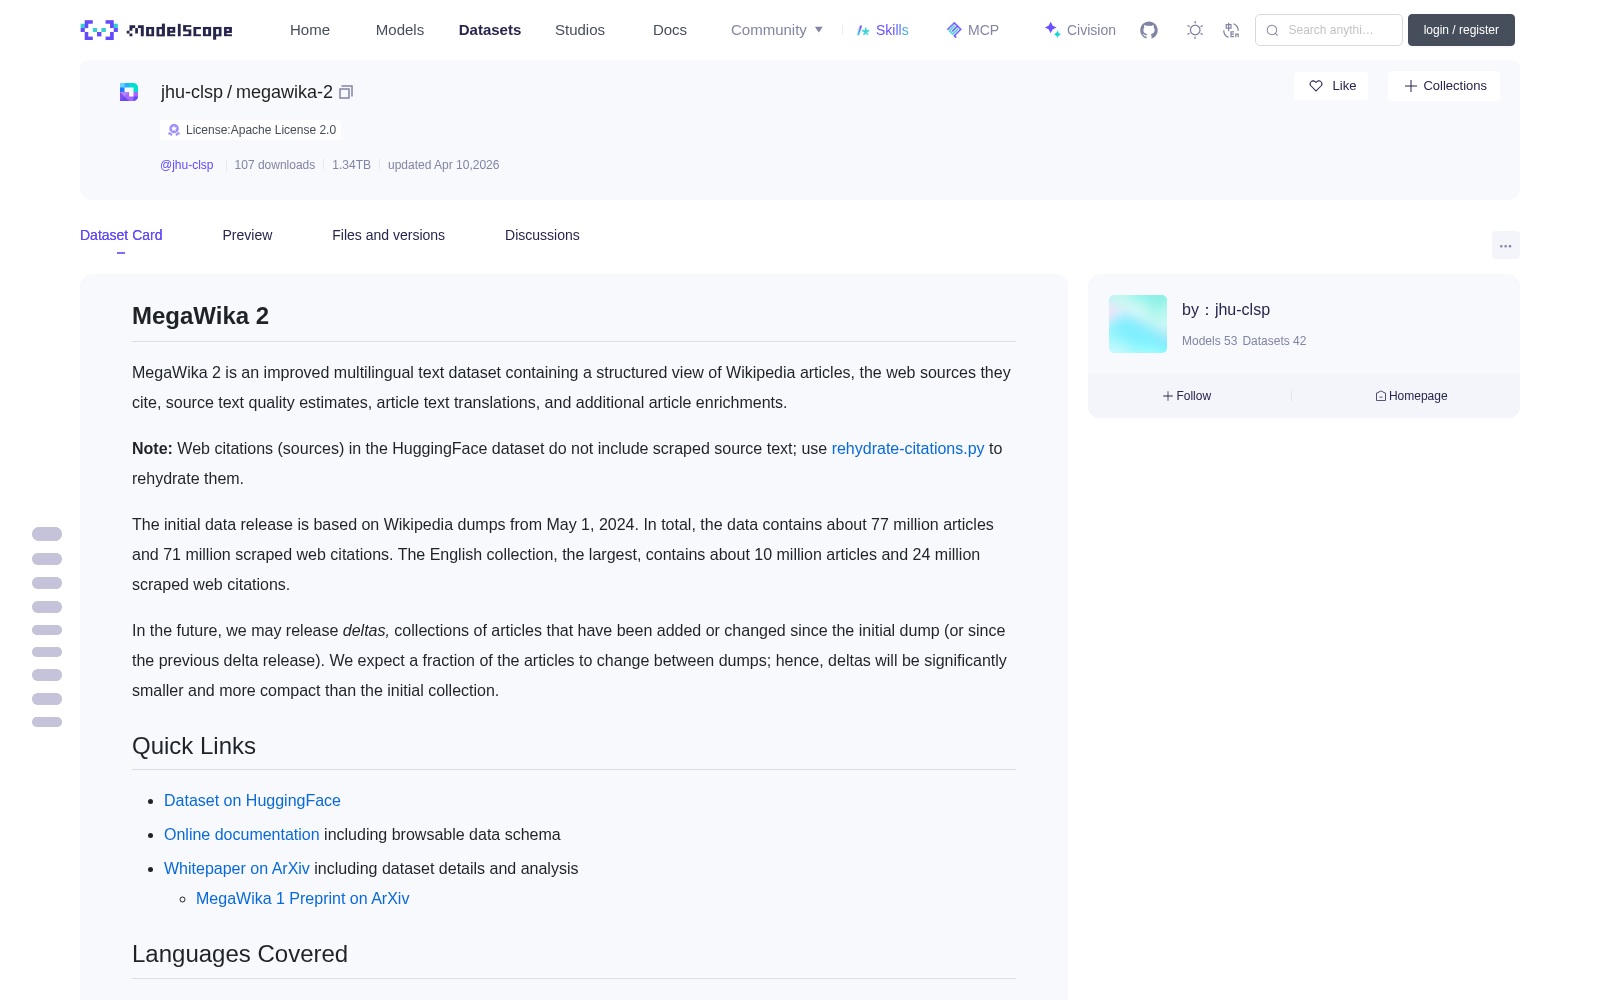Open the Whitepaper on ArXiv link
The image size is (1600, 1000).
[x=237, y=869]
